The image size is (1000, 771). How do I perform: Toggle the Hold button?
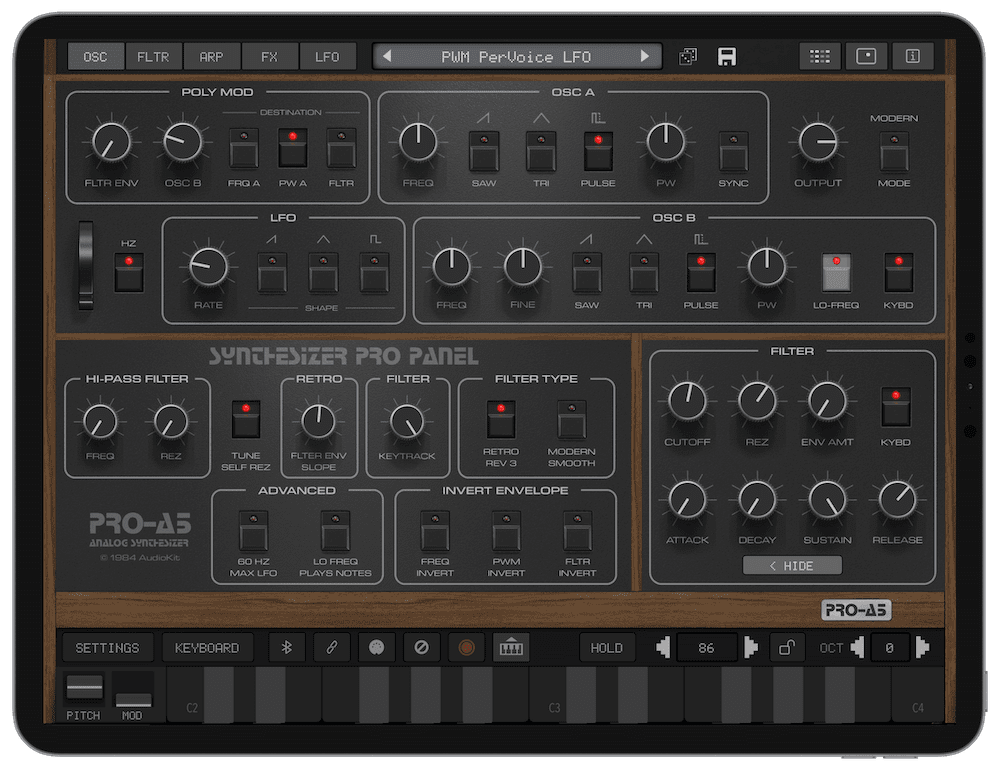pos(607,648)
